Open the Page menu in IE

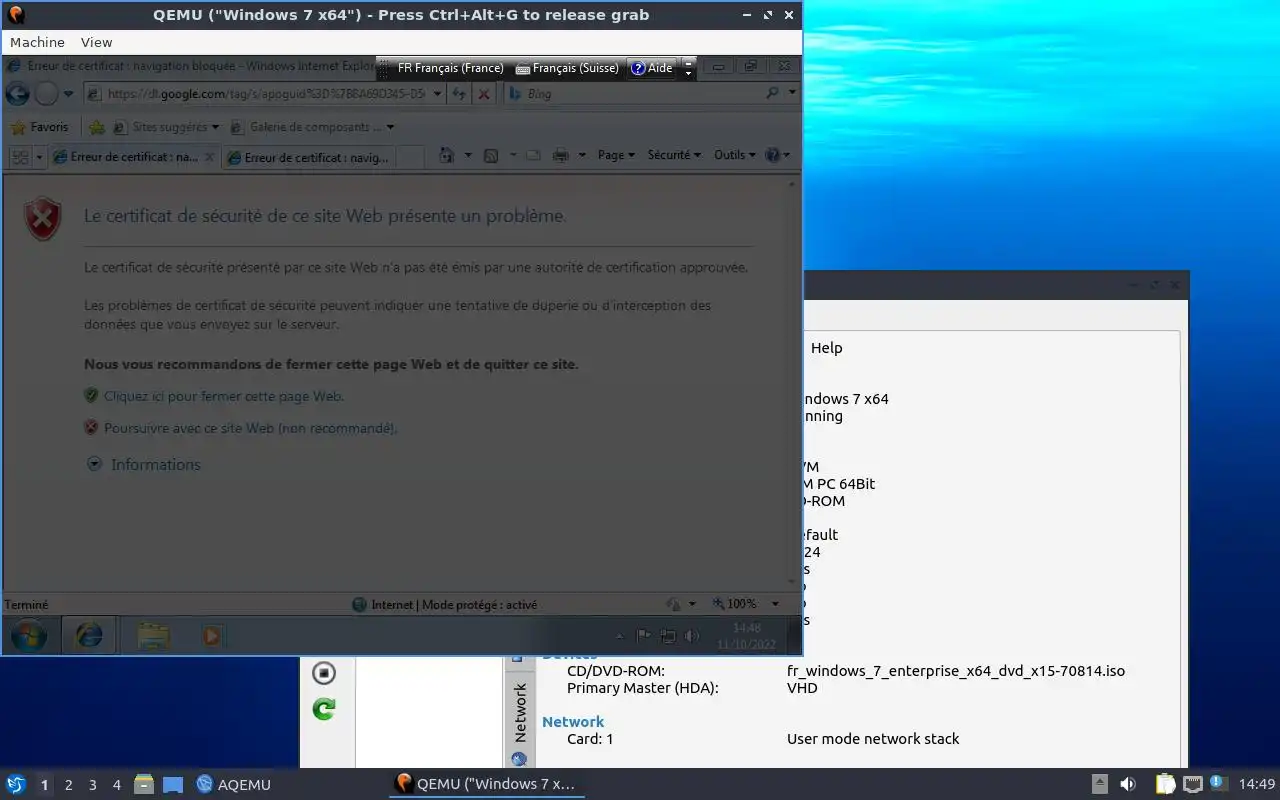coord(616,155)
